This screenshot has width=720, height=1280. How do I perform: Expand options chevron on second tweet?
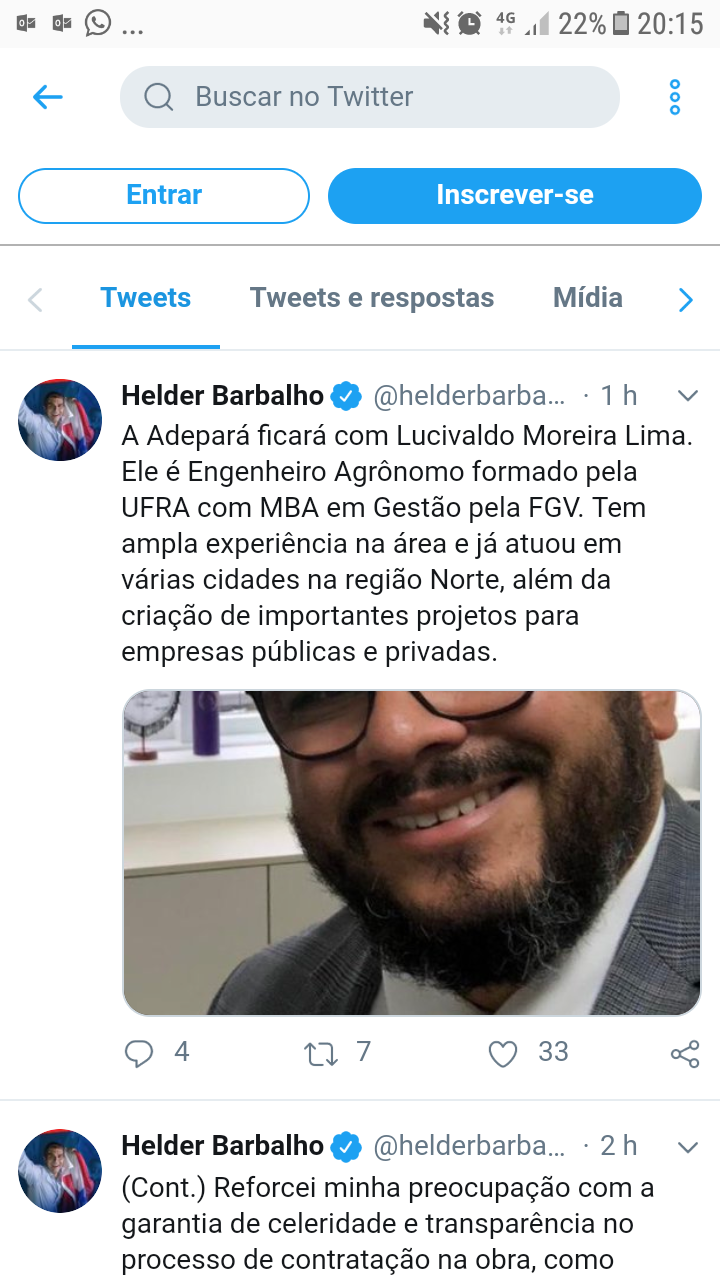(687, 1146)
